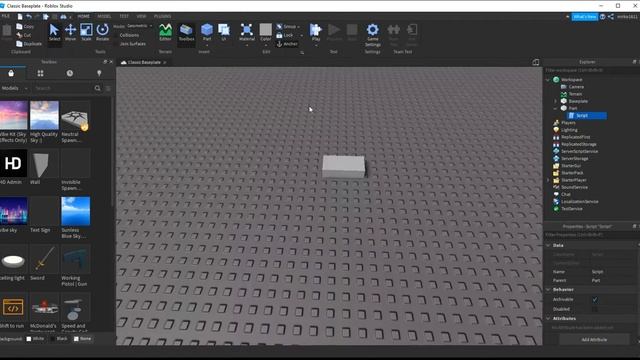Select the Select tool in ribbon
640x360 pixels.
coord(54,32)
